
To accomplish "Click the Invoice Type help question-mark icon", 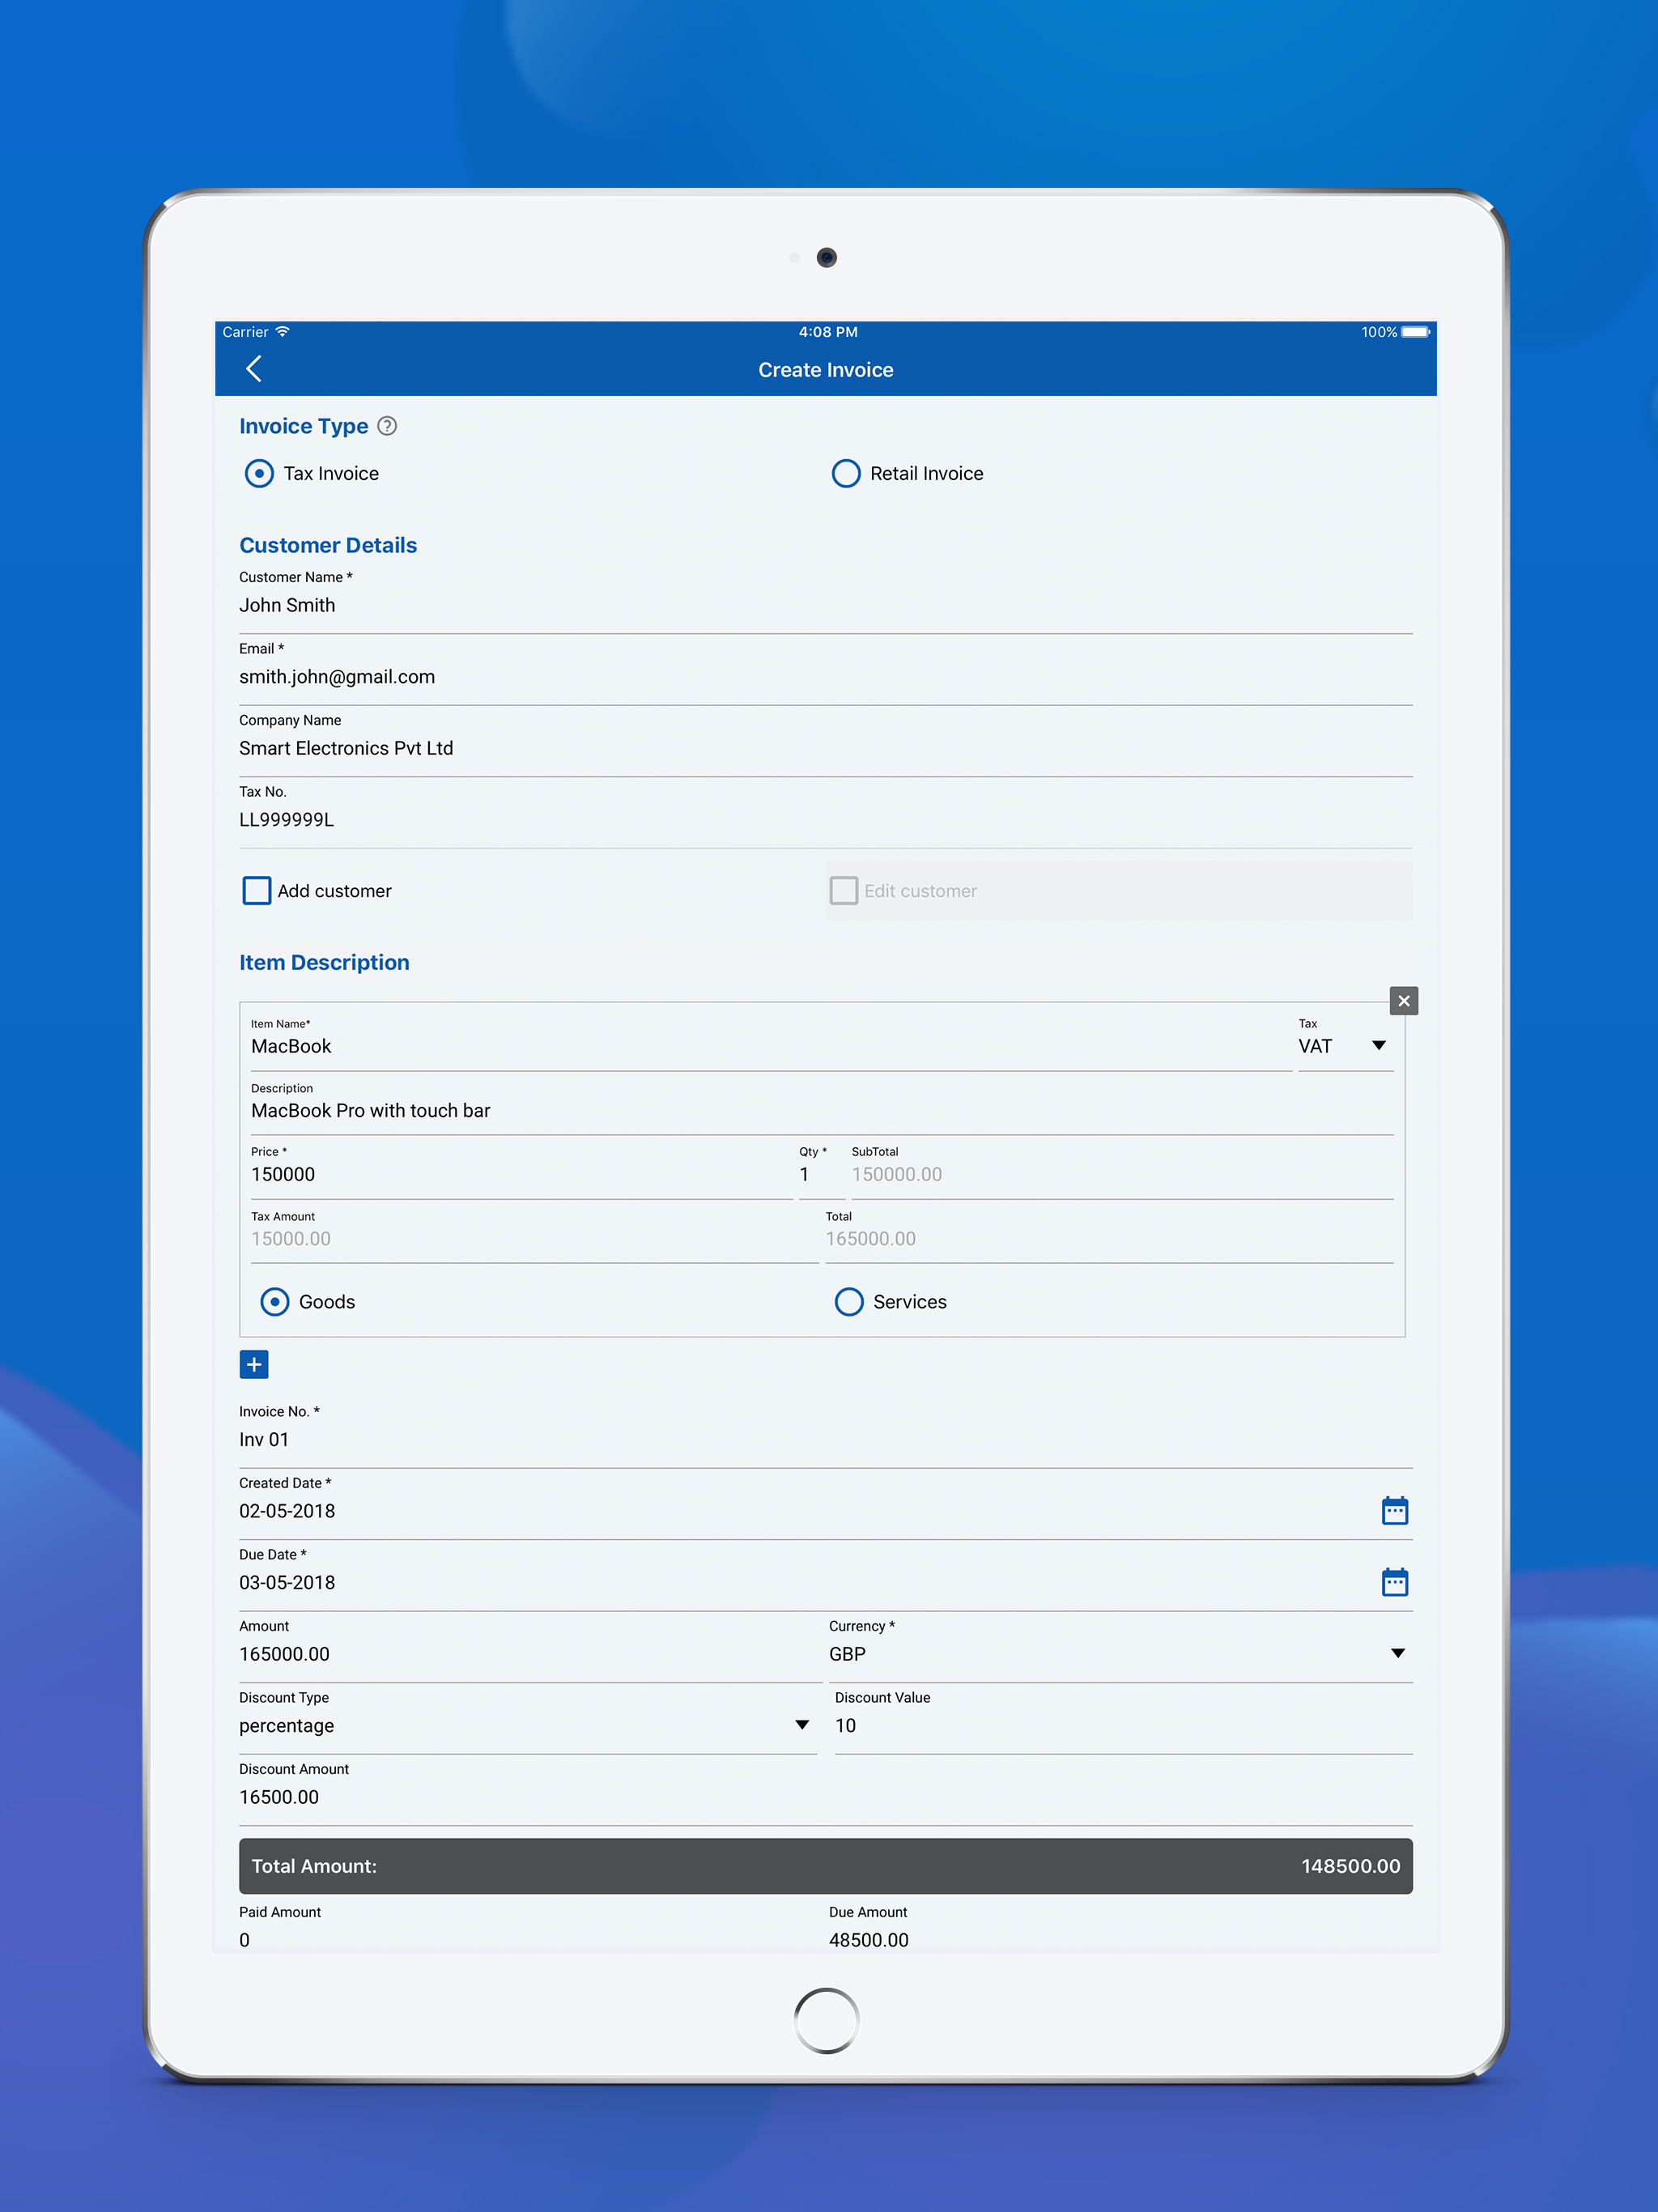I will [x=387, y=426].
